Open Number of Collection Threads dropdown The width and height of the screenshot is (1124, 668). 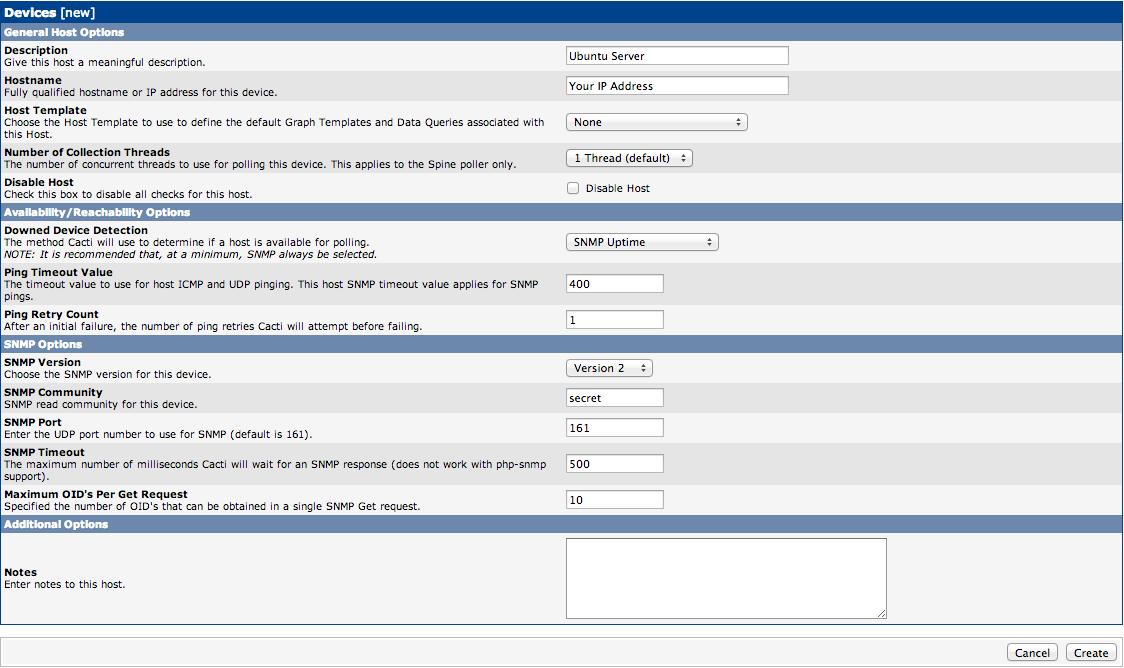[x=629, y=158]
